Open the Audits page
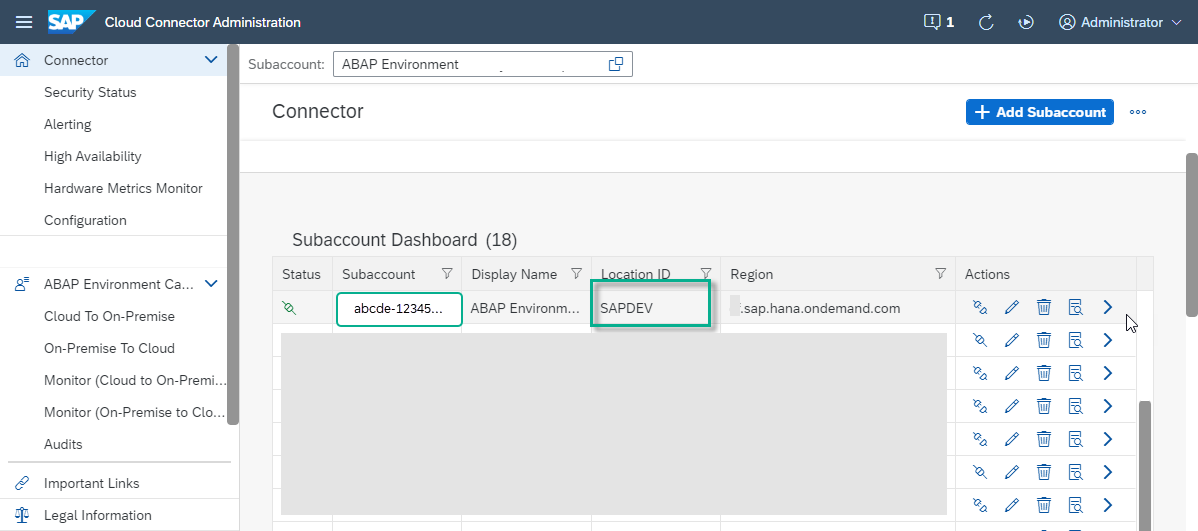This screenshot has width=1198, height=531. point(63,445)
